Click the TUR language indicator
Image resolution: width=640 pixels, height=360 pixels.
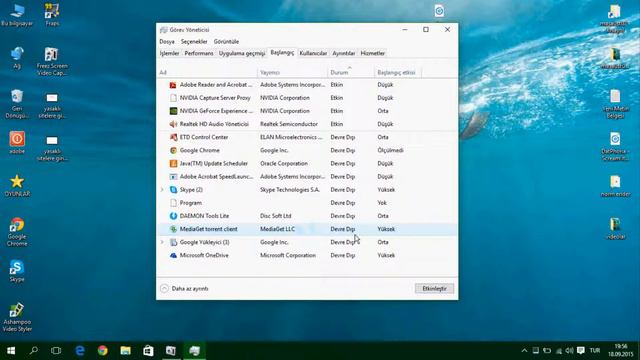(595, 351)
